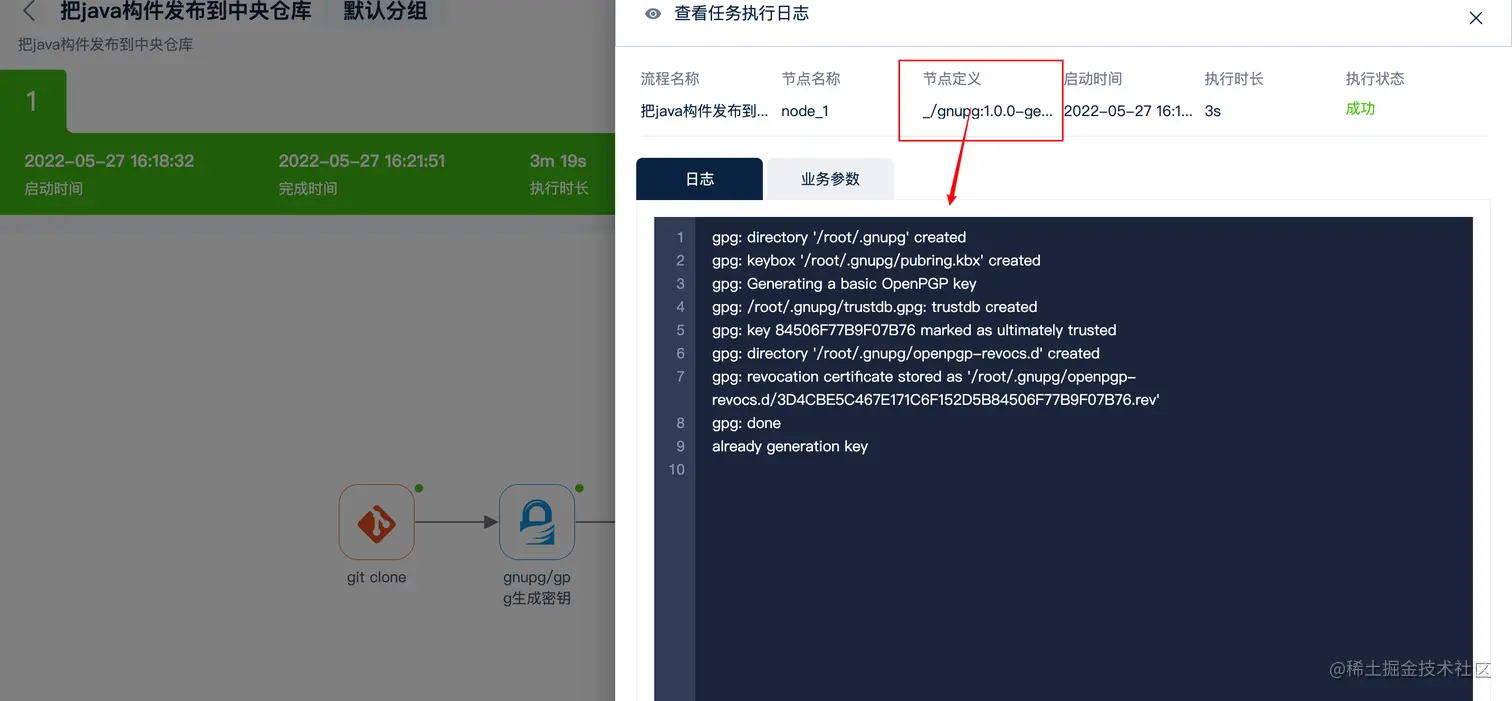Click the 节点名称 column header
This screenshot has height=701, width=1512.
[x=811, y=78]
